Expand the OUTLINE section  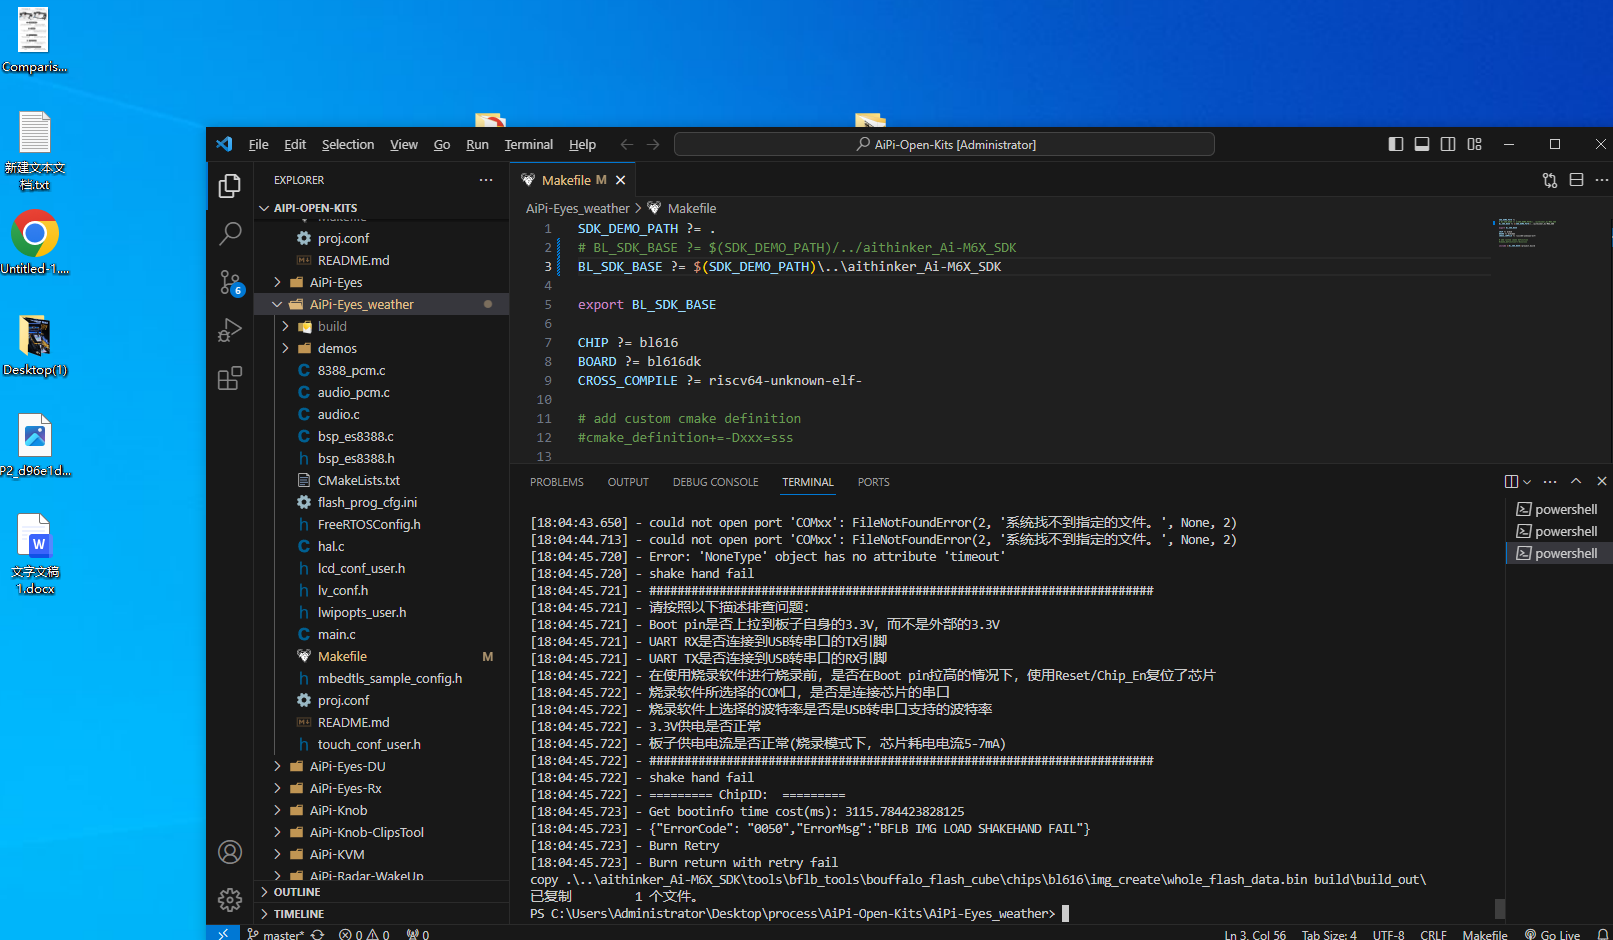pyautogui.click(x=382, y=892)
